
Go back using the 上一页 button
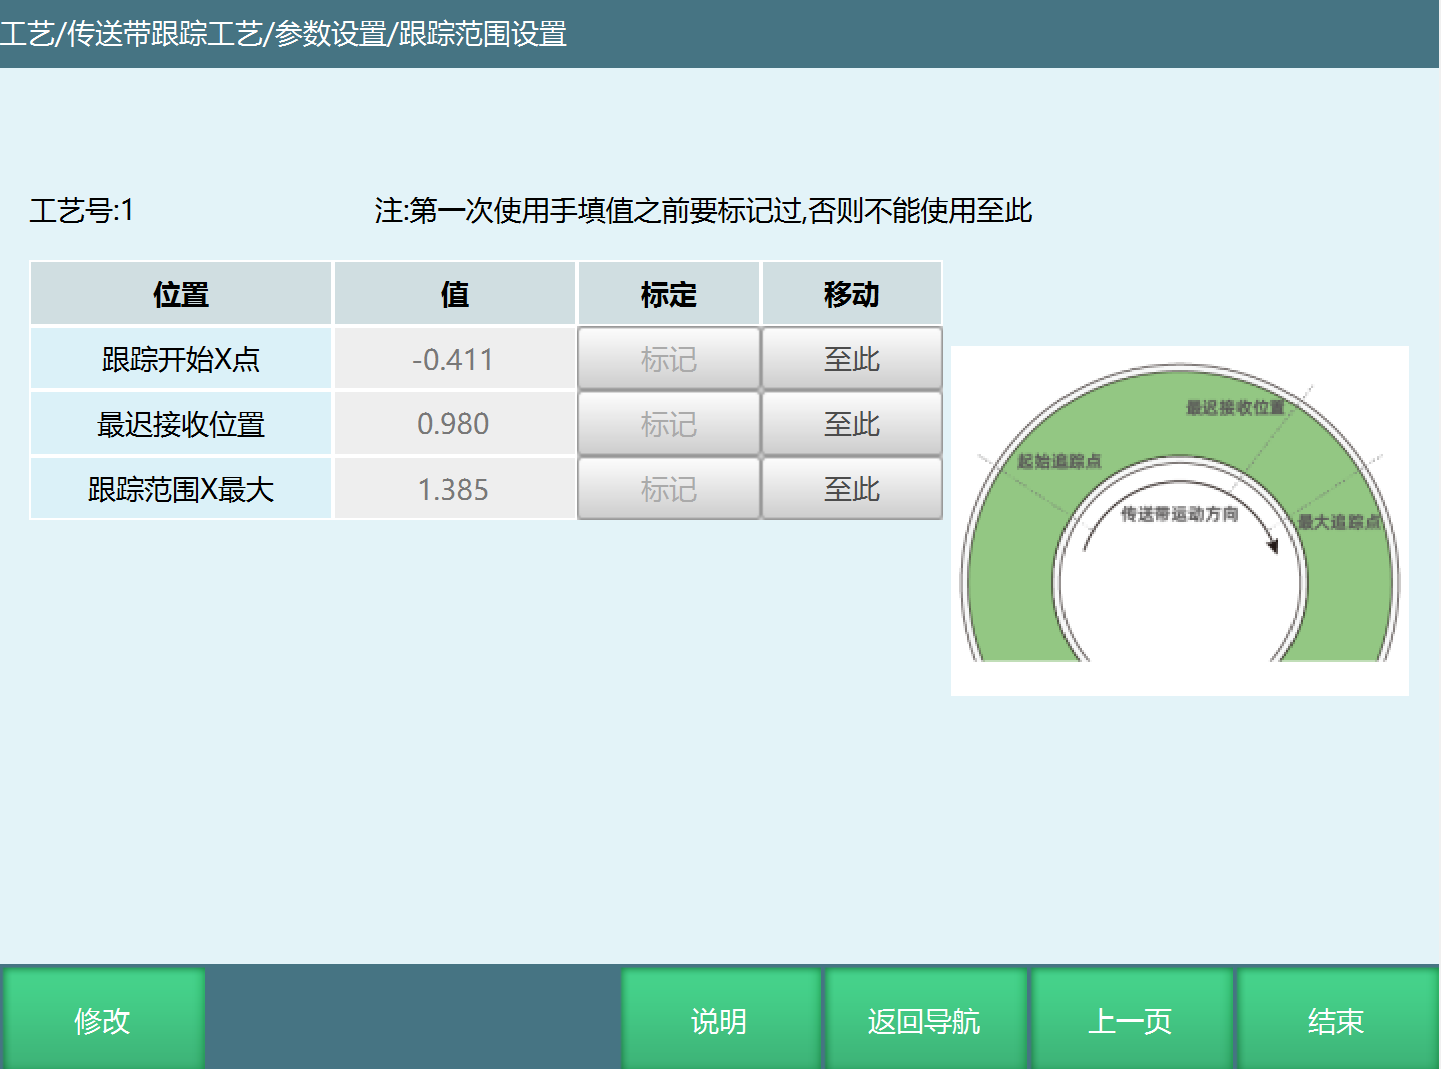click(1131, 1020)
